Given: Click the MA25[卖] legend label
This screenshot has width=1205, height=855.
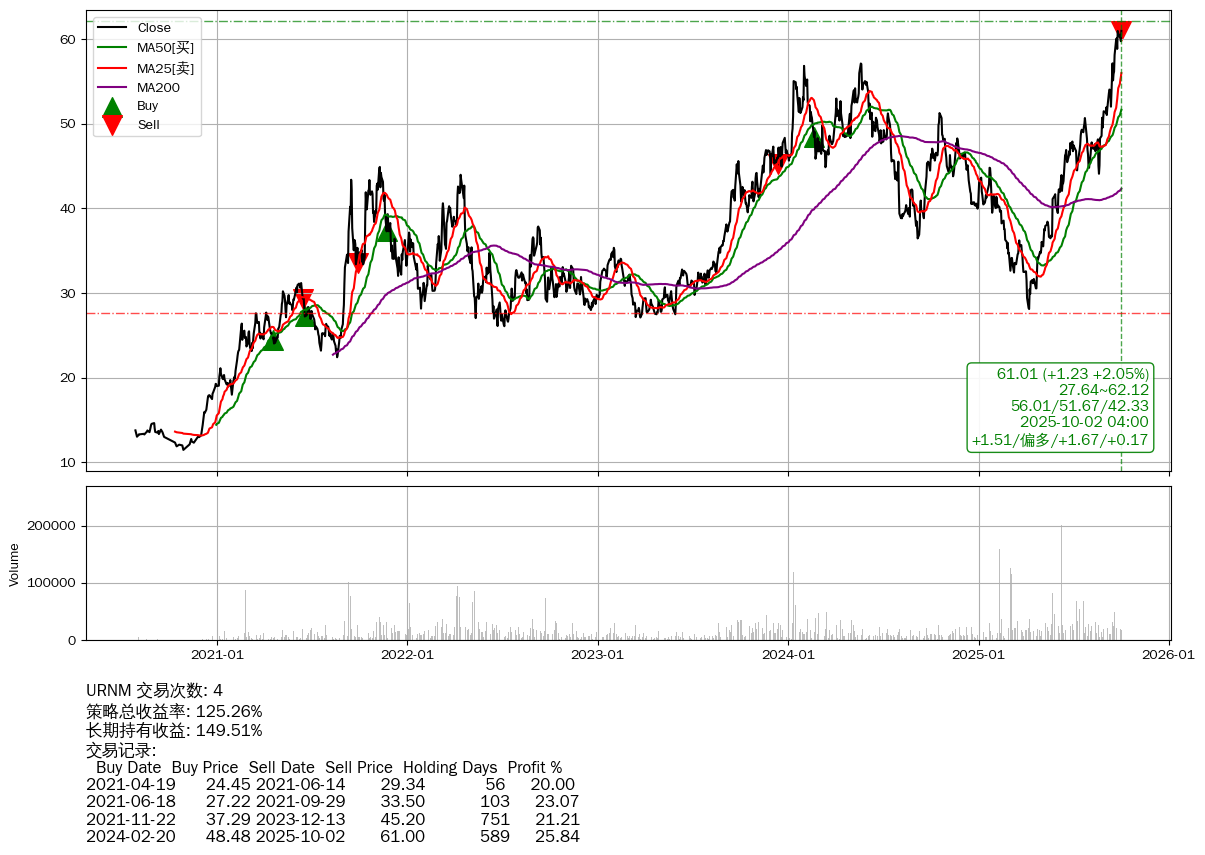Looking at the screenshot, I should pos(165,68).
